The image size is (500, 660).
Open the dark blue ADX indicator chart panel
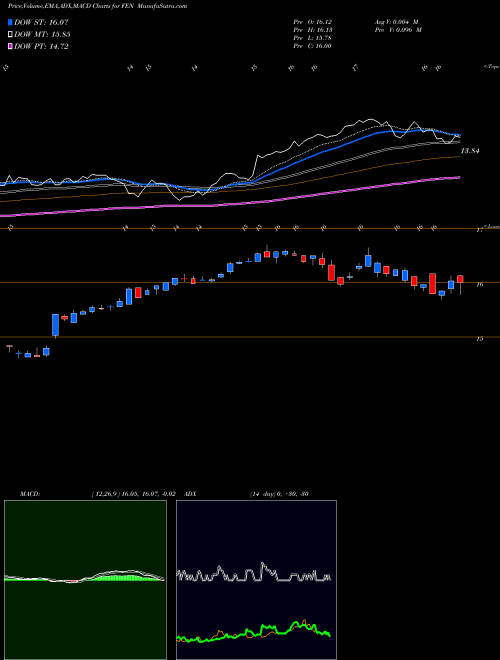point(256,580)
